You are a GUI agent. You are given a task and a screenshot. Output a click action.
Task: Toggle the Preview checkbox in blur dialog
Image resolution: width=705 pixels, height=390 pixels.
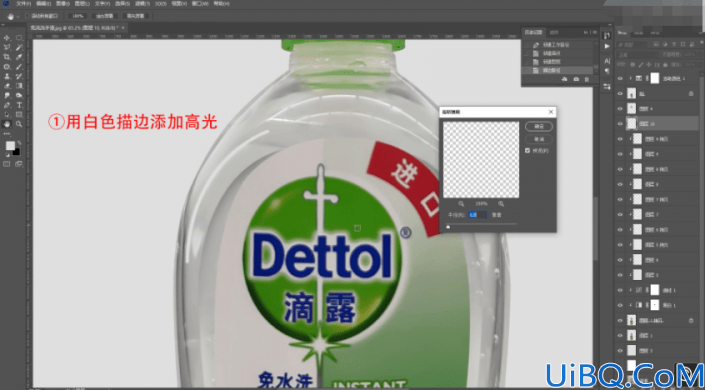[527, 151]
